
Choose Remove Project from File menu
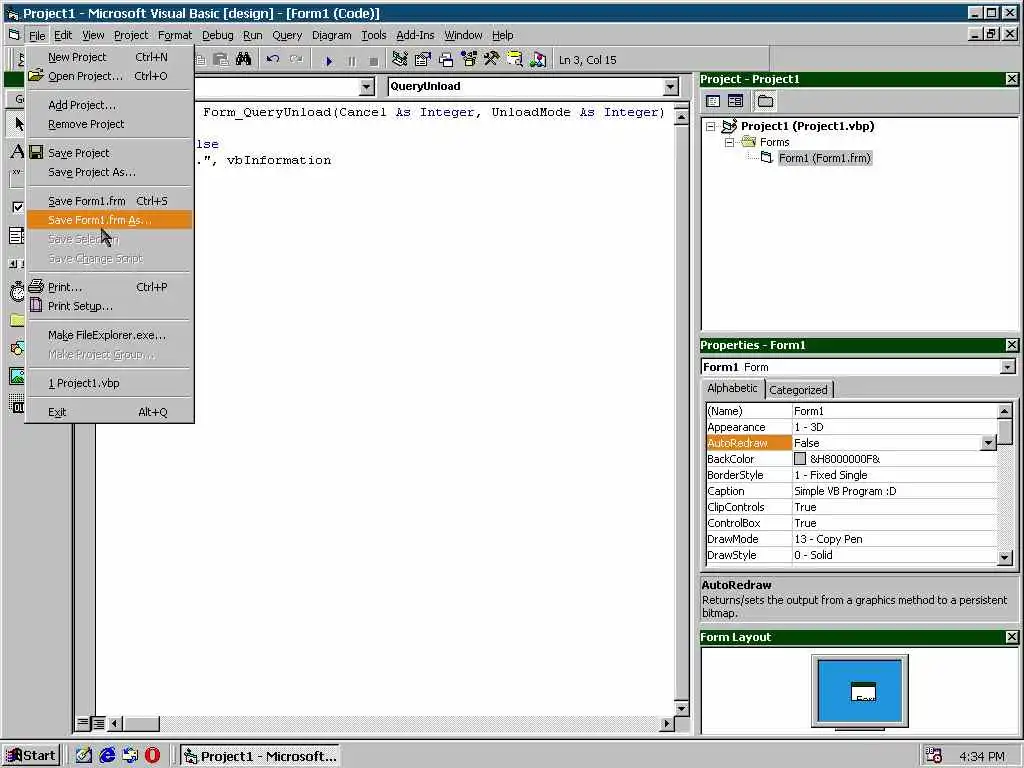110,124
